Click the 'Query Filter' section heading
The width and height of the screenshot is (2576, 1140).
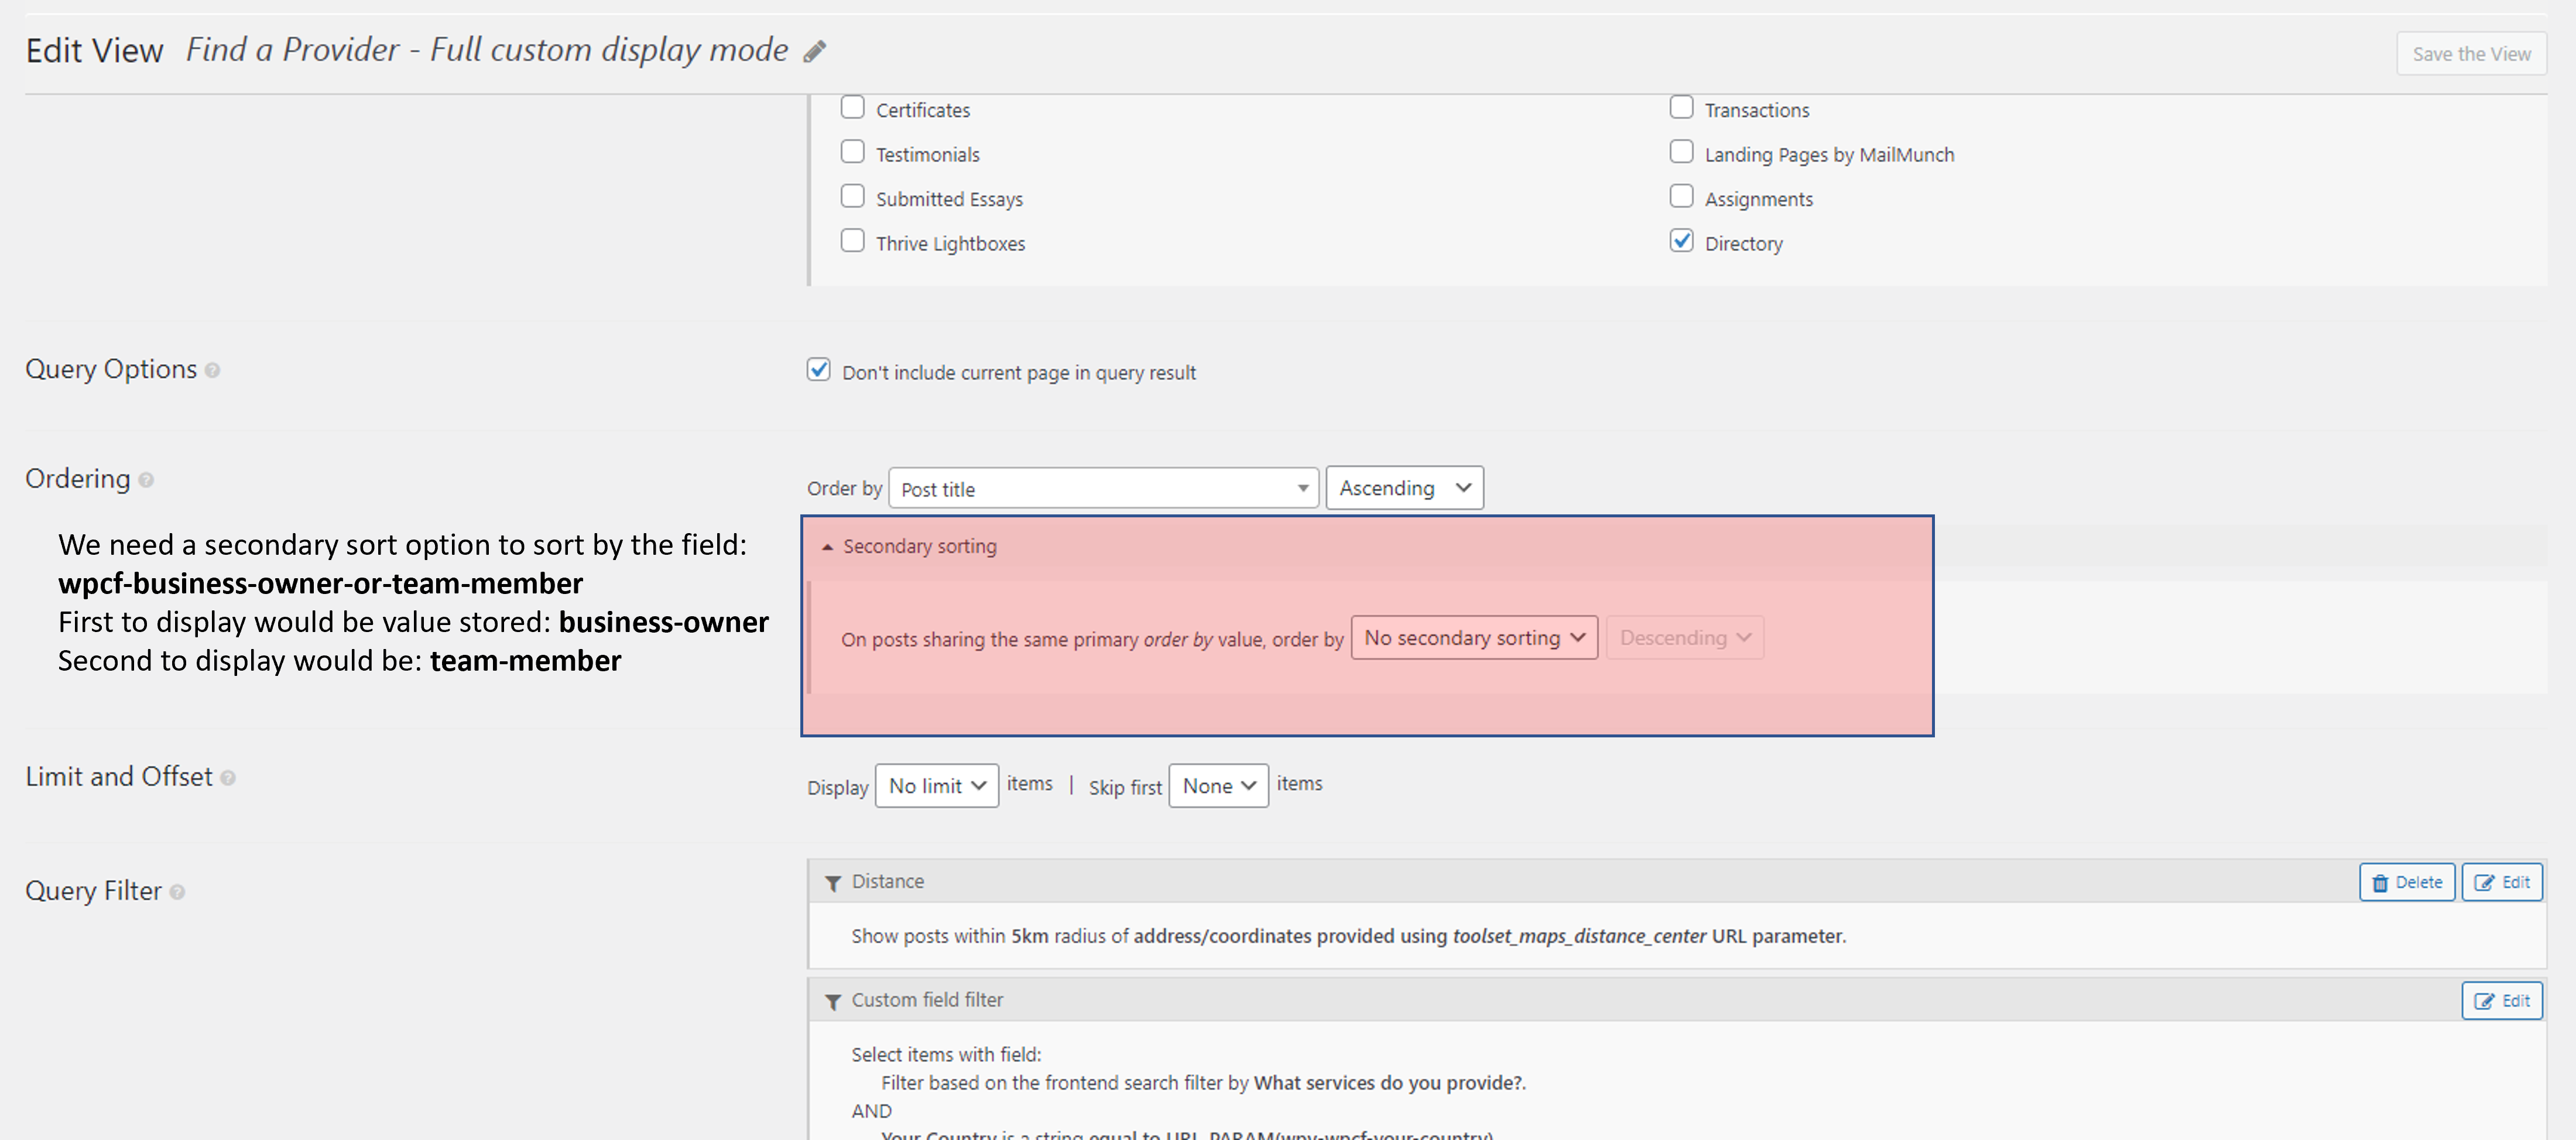coord(93,891)
